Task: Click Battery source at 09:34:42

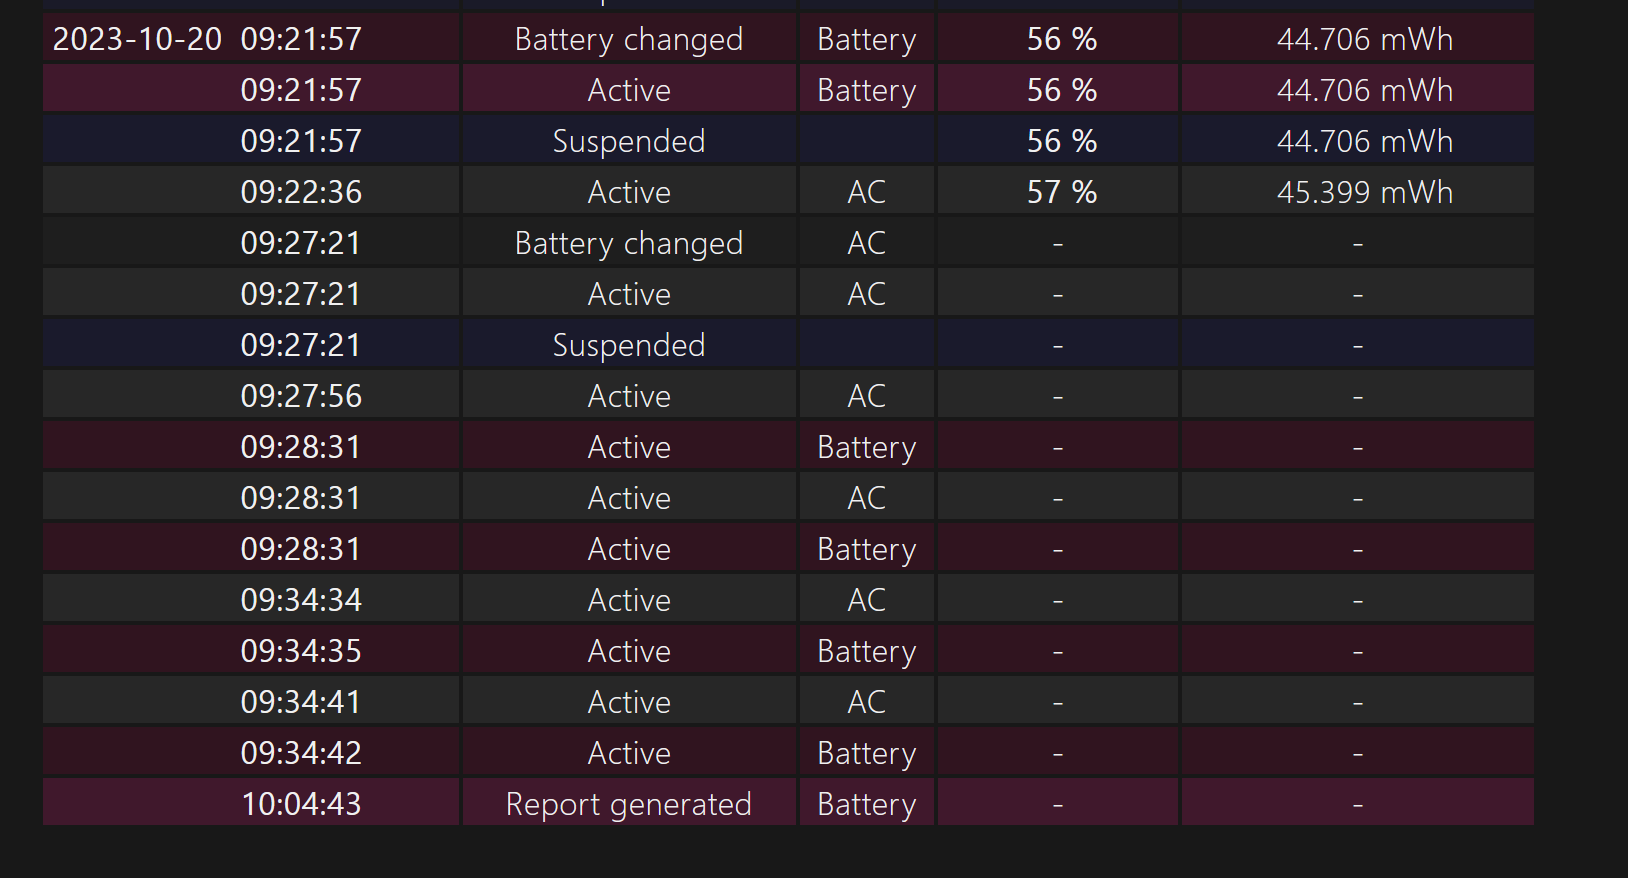Action: (x=867, y=753)
